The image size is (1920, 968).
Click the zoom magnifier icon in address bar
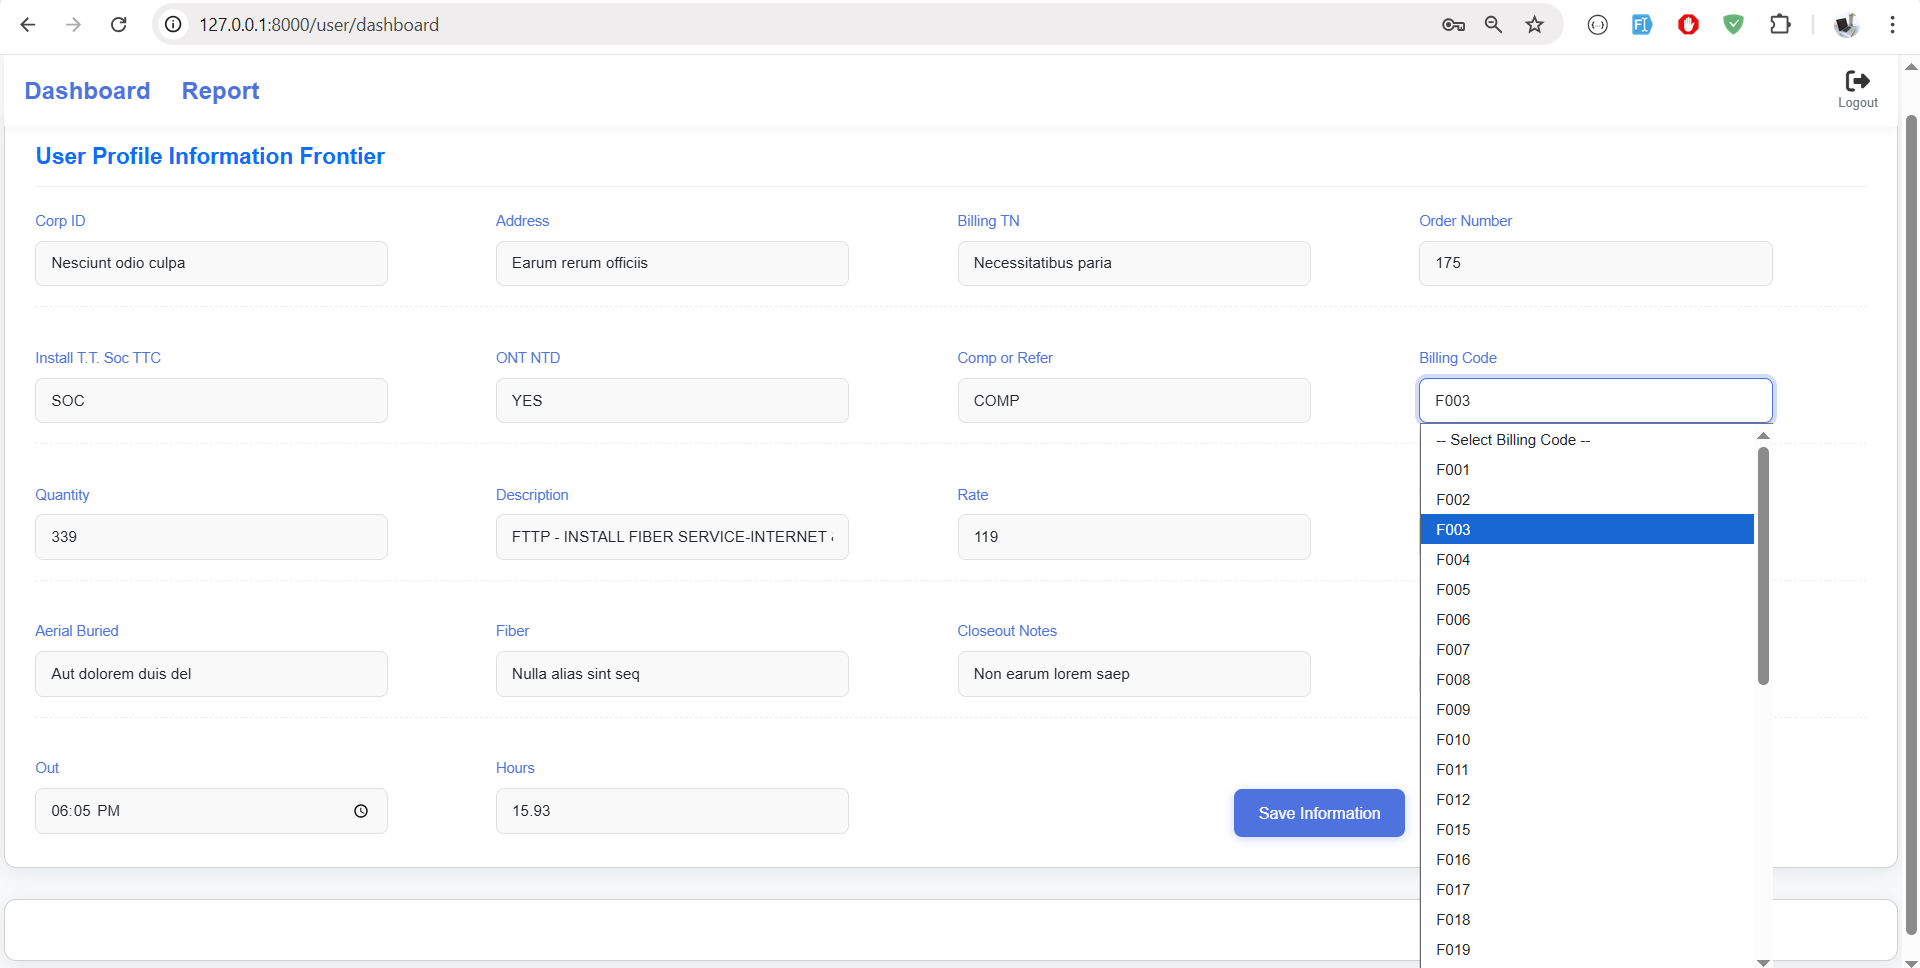1493,25
